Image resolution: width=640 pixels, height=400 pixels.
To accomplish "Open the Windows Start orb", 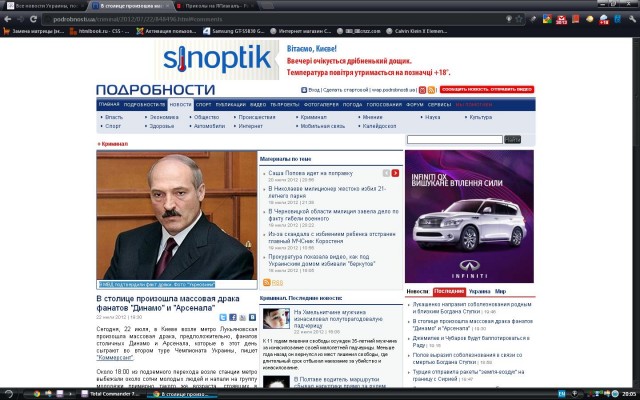I will pyautogui.click(x=9, y=394).
